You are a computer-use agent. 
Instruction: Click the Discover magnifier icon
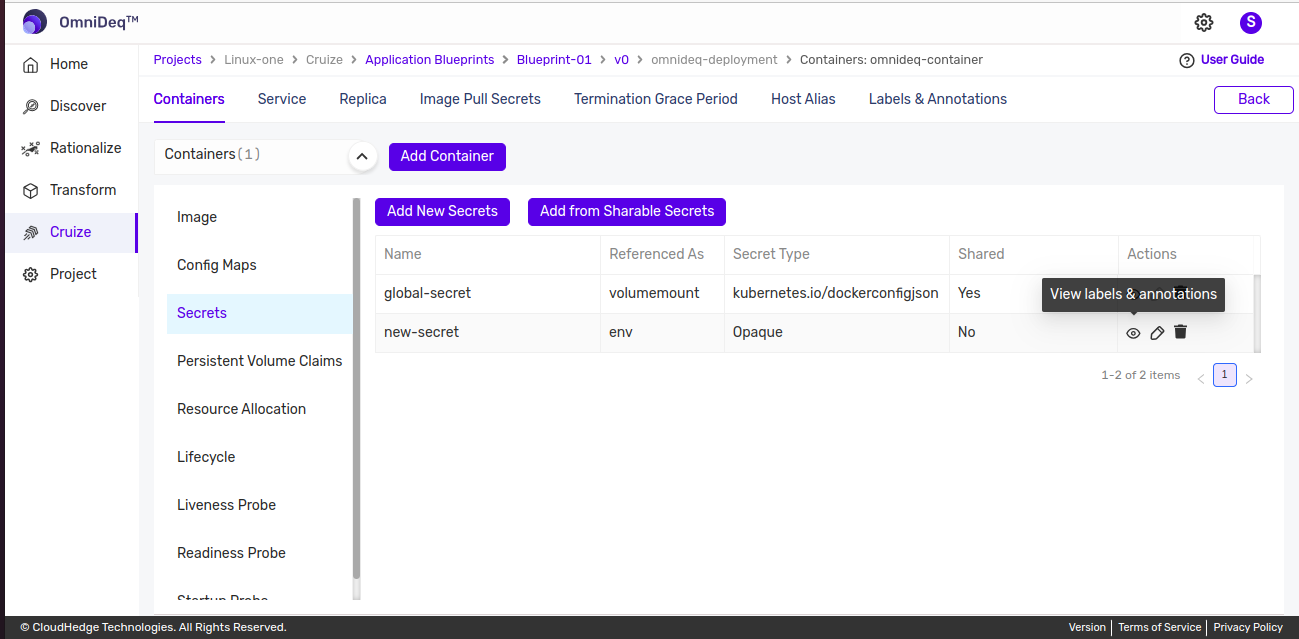[31, 106]
